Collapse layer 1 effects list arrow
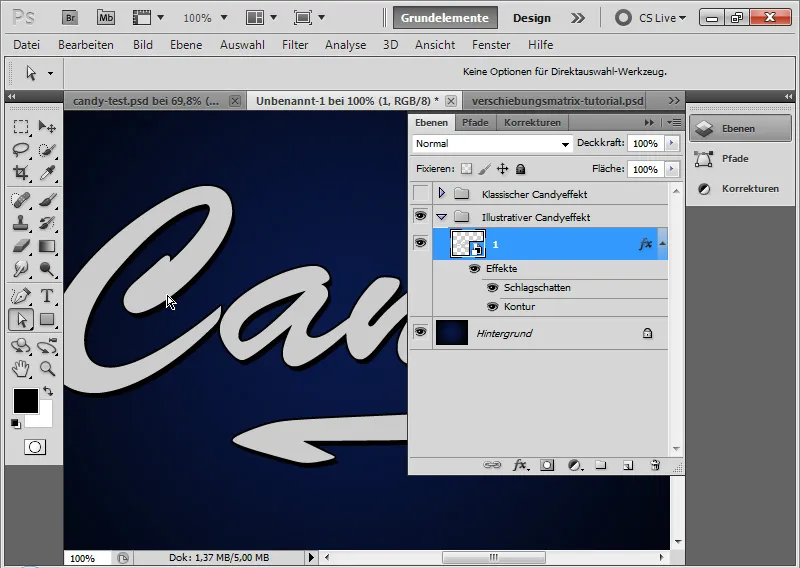Screen dimensions: 800x568 [x=662, y=244]
